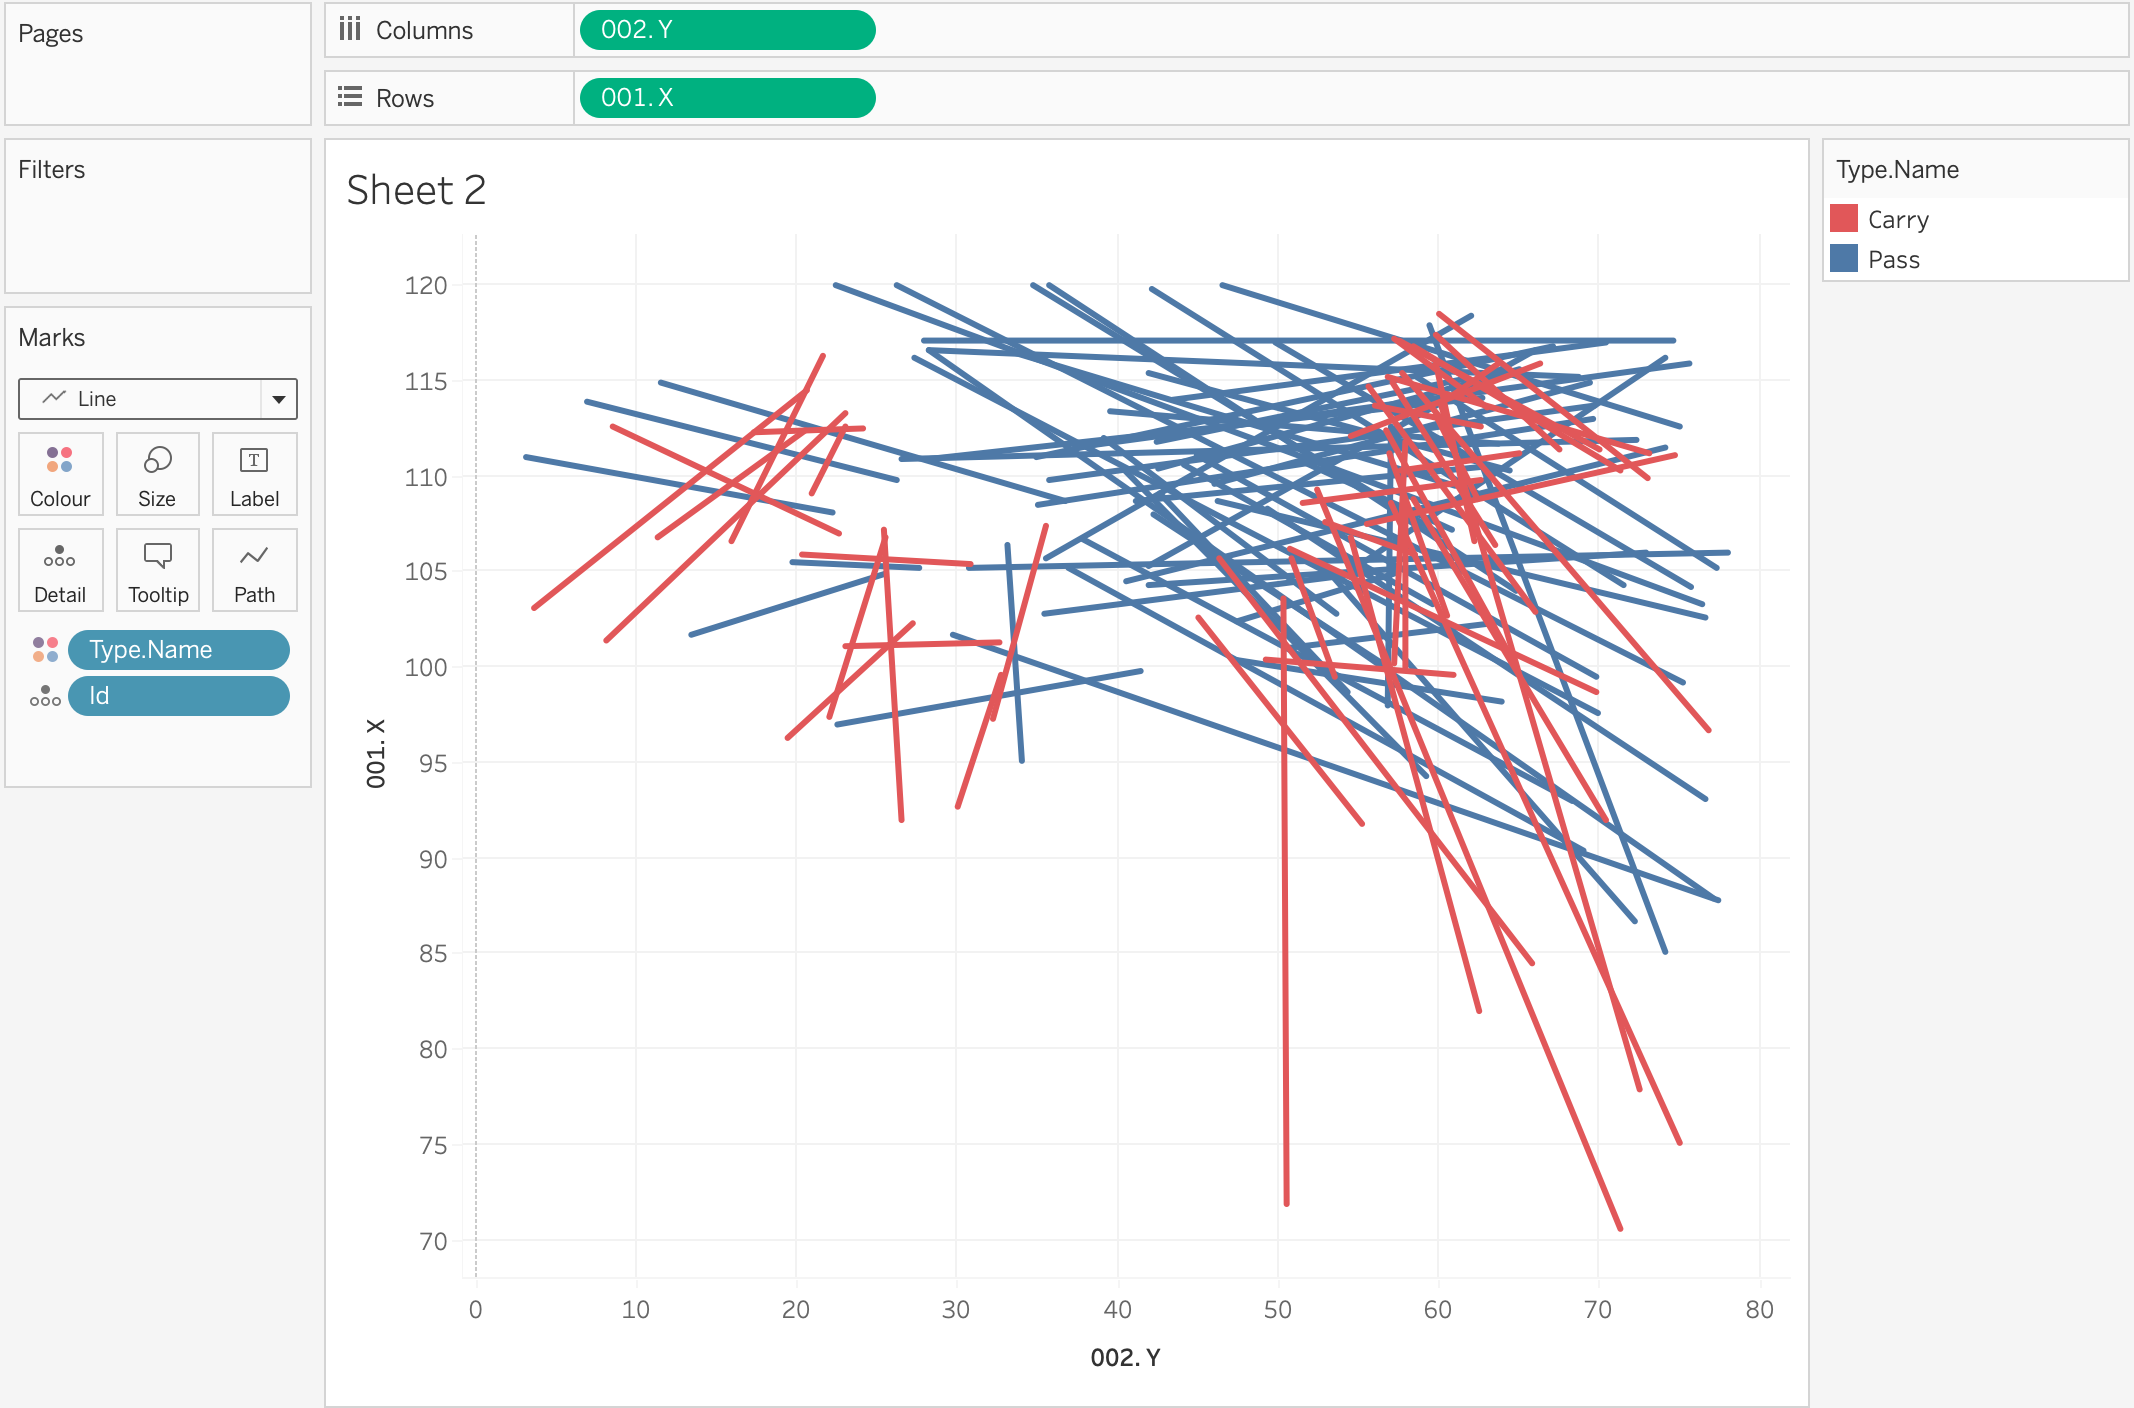Select the 002. Y pill in Columns
This screenshot has width=2134, height=1408.
point(727,30)
